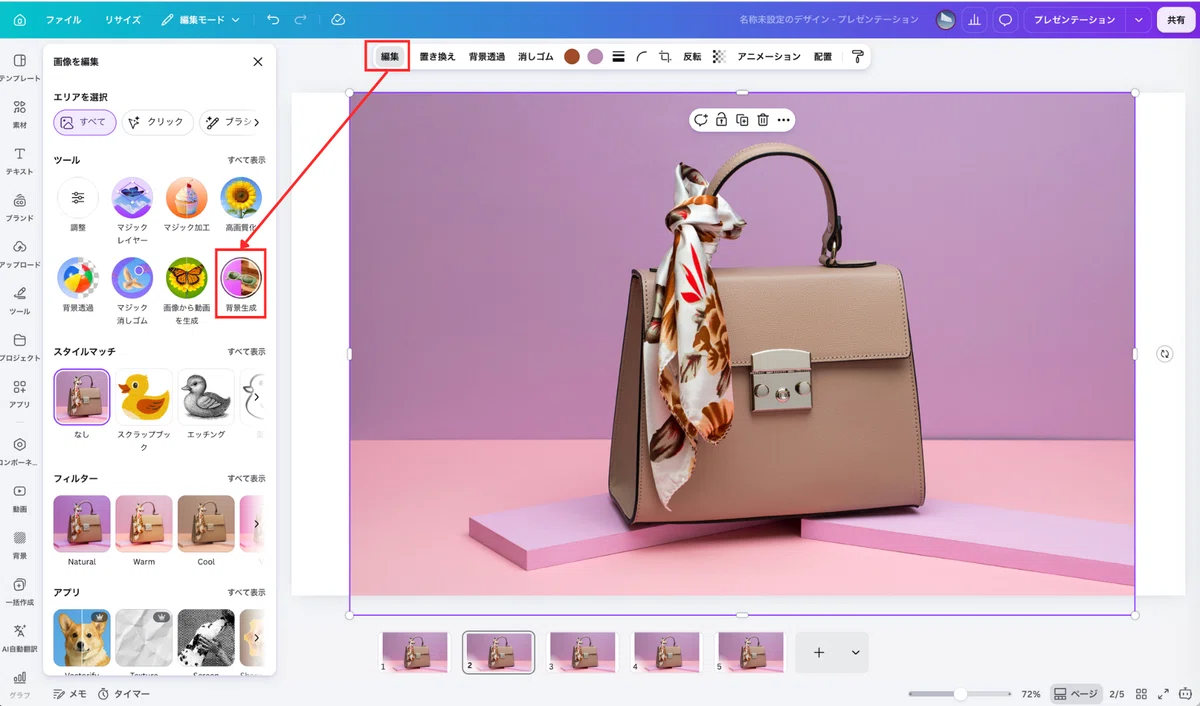Open the アップロード sidebar panel
Screen dimensions: 1200x706
coord(19,253)
